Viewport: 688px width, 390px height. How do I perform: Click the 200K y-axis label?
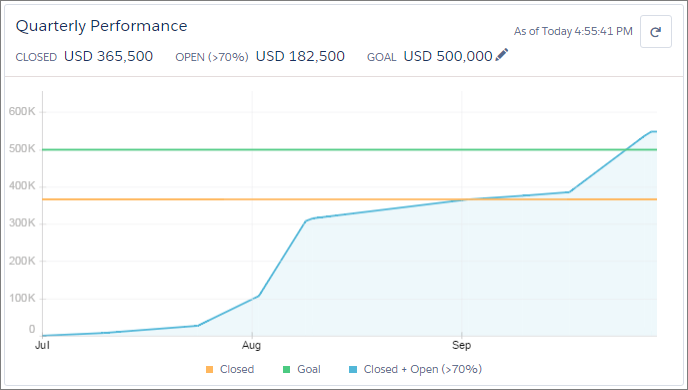click(x=22, y=261)
